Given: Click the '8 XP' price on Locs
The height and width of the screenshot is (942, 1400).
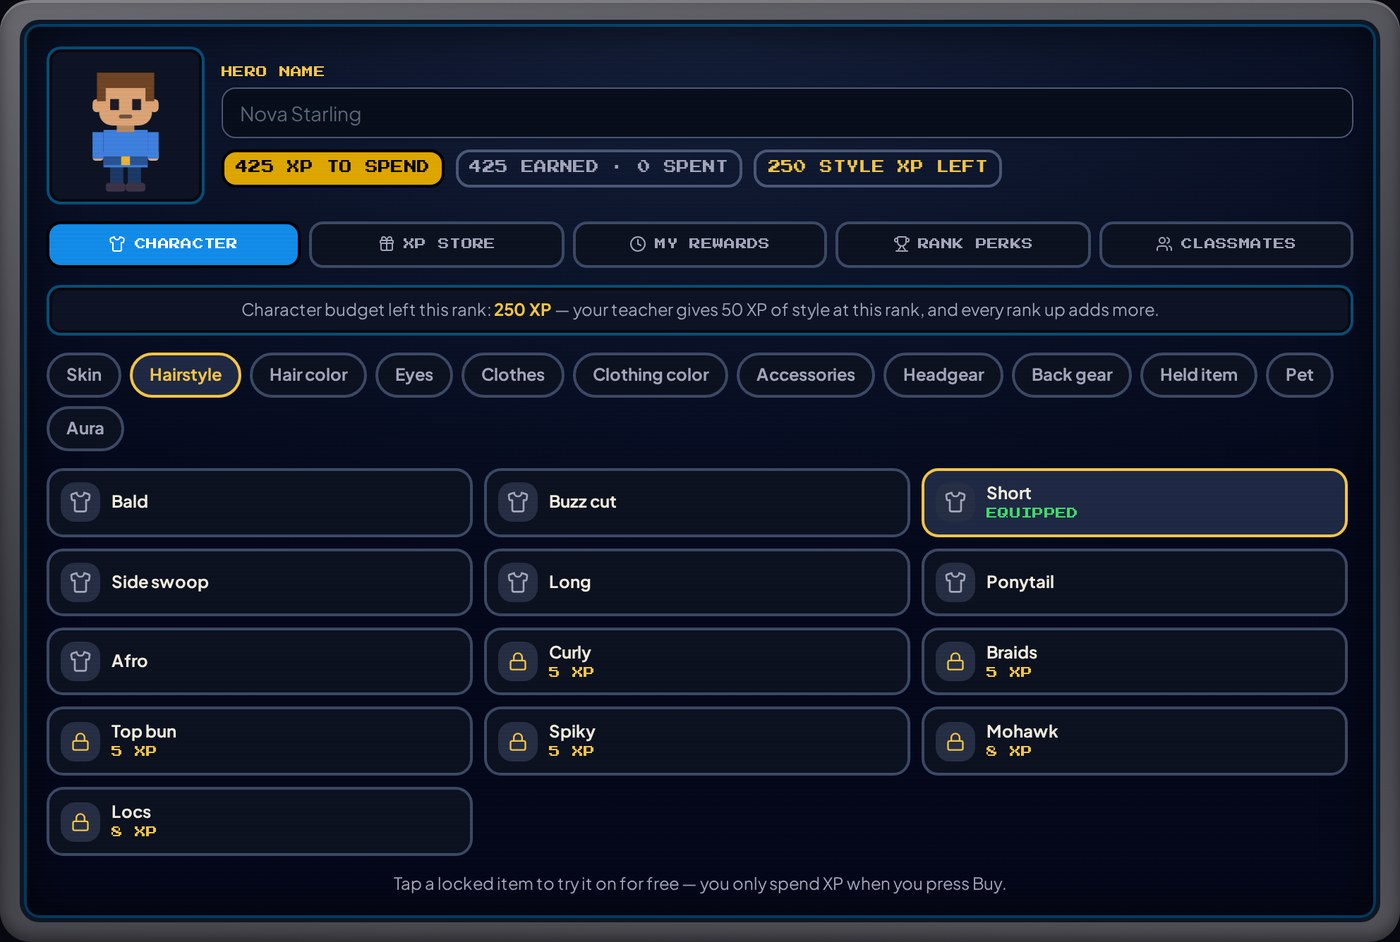Looking at the screenshot, I should pos(133,831).
